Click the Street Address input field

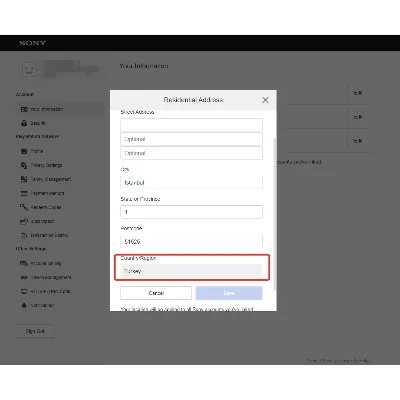(191, 125)
